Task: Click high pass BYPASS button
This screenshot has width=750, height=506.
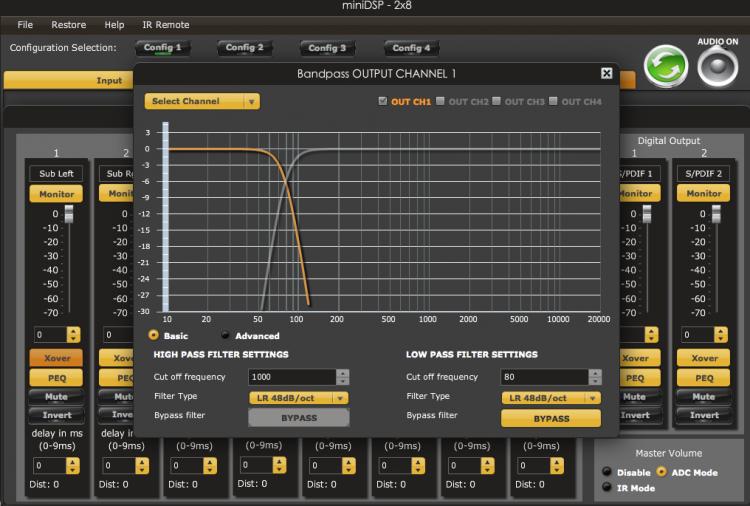Action: coord(299,418)
